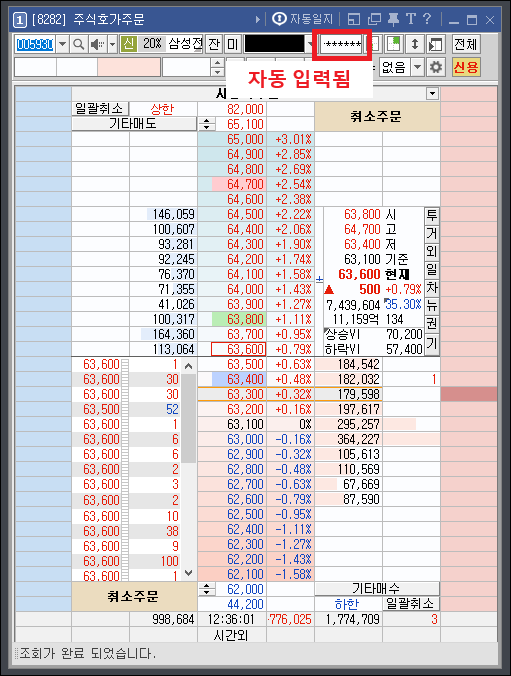The height and width of the screenshot is (676, 511).
Task: Open the stock code dropdown arrow
Action: click(63, 44)
